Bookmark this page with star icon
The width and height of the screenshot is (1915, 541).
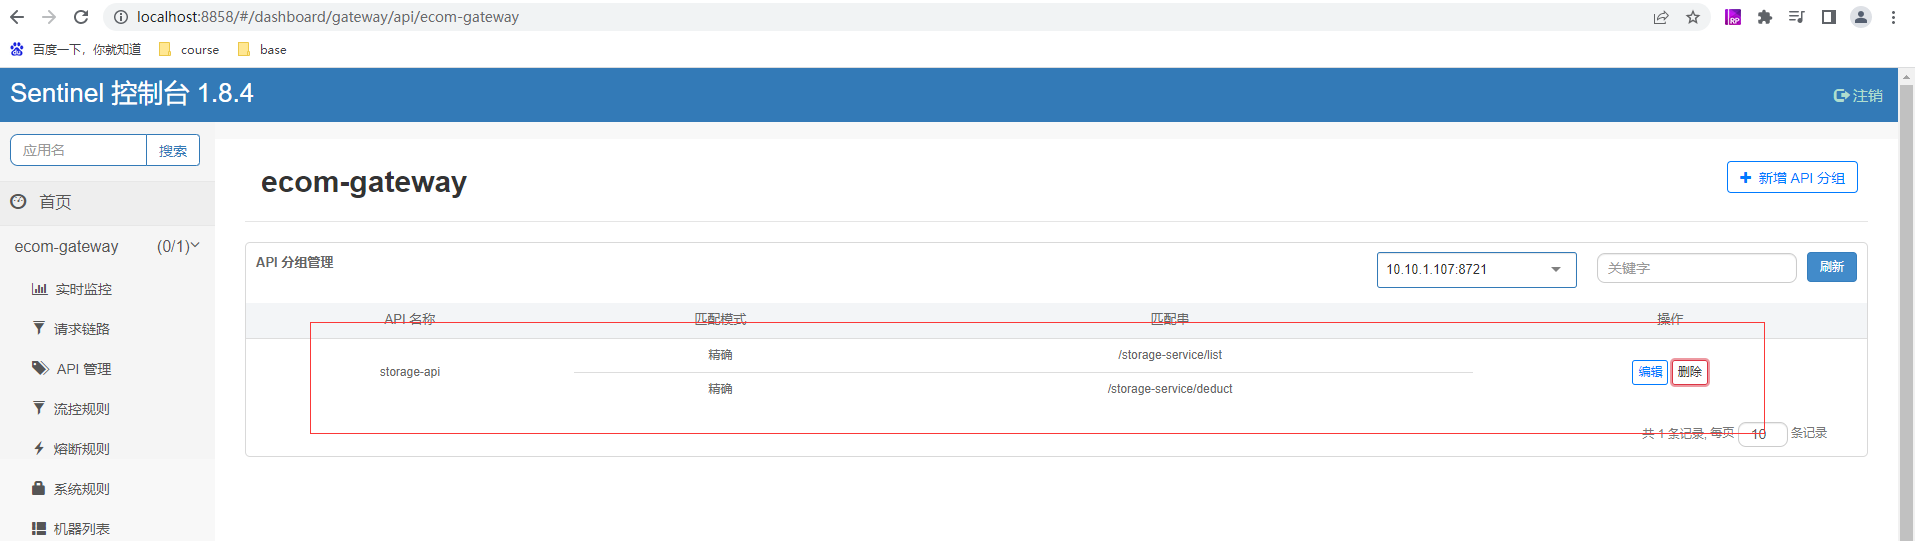pos(1693,17)
